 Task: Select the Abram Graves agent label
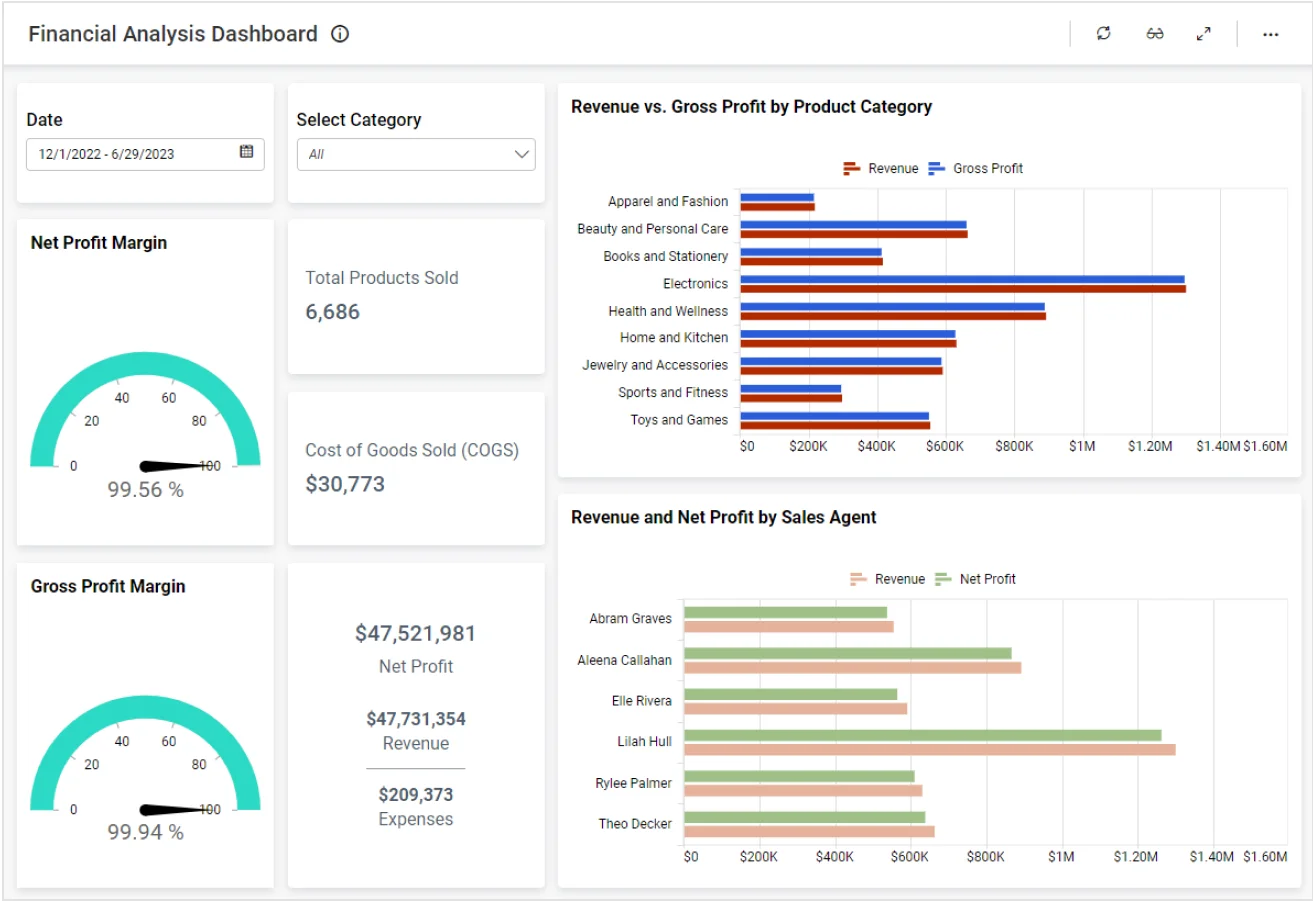[630, 619]
